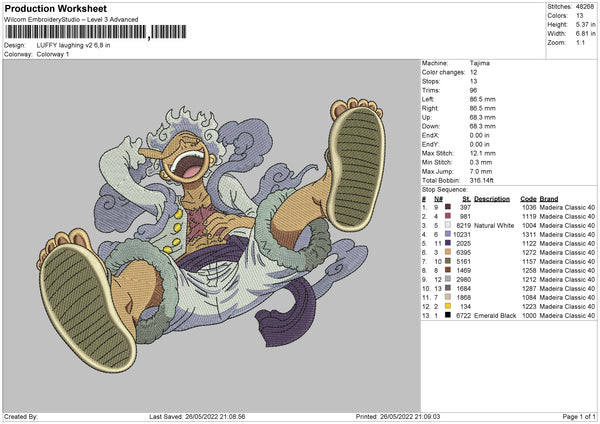Click the lavender swatch for code 1311

448,234
